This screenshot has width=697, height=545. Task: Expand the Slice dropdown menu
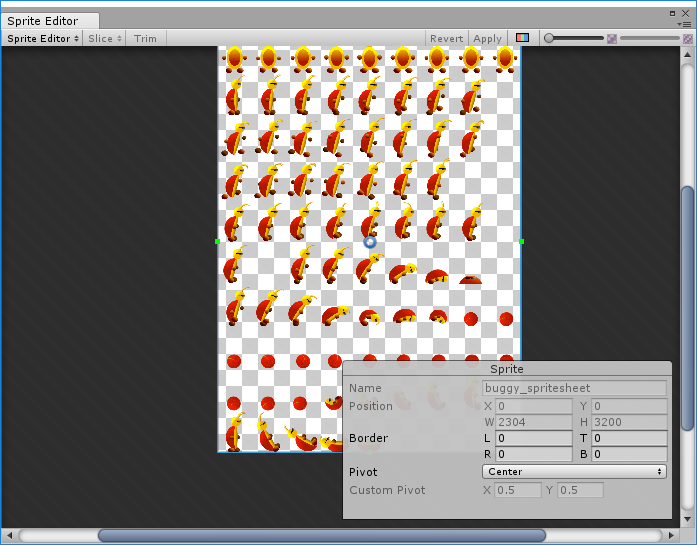(x=105, y=38)
